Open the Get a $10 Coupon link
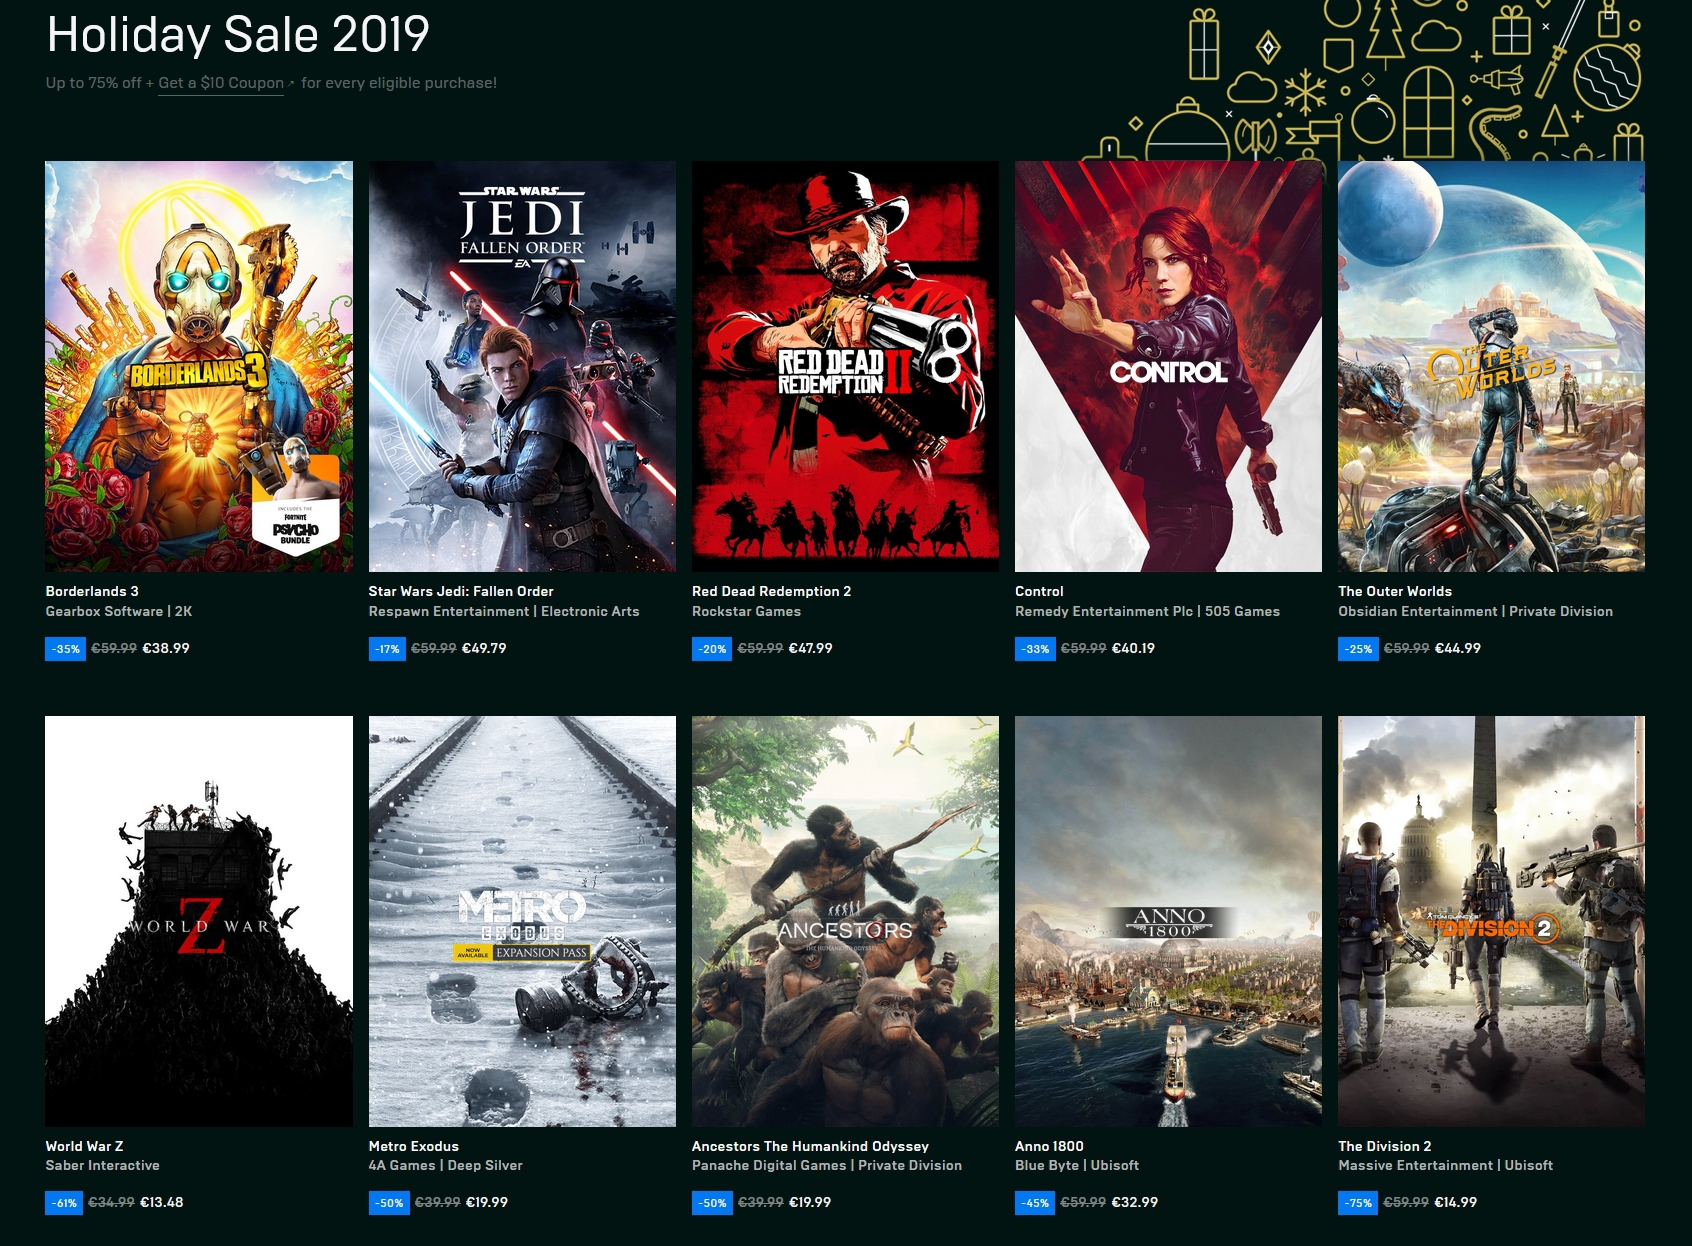The height and width of the screenshot is (1246, 1692). [x=221, y=83]
